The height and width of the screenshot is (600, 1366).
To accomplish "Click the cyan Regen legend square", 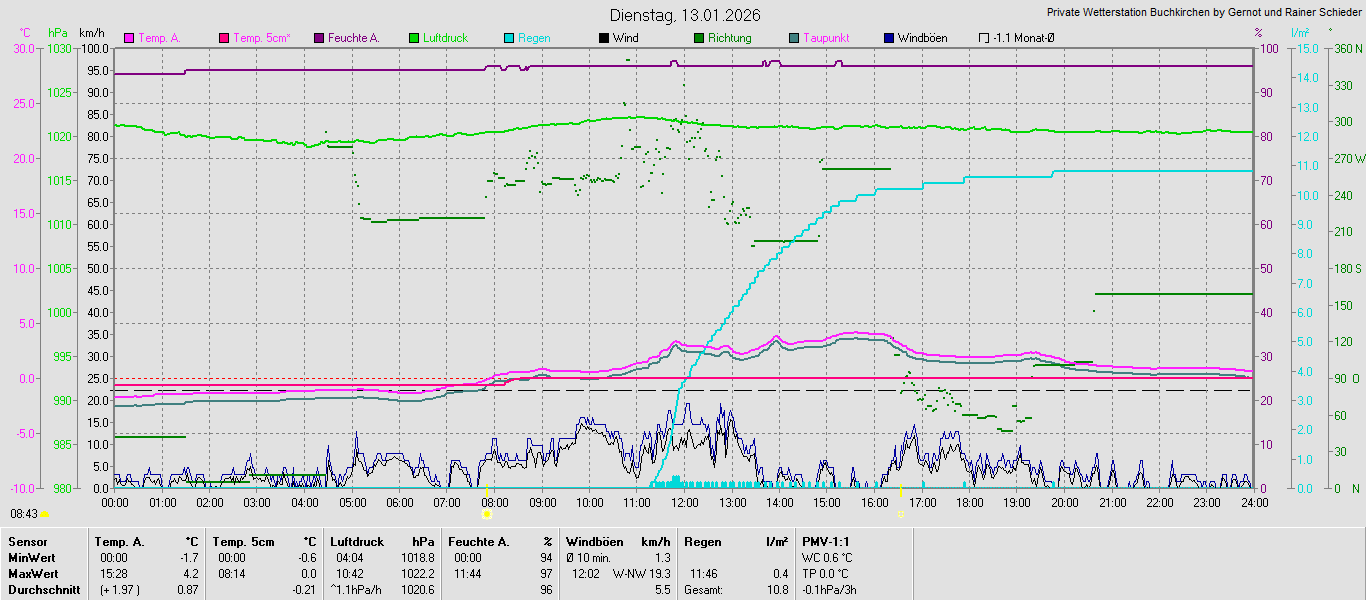I will pos(509,38).
